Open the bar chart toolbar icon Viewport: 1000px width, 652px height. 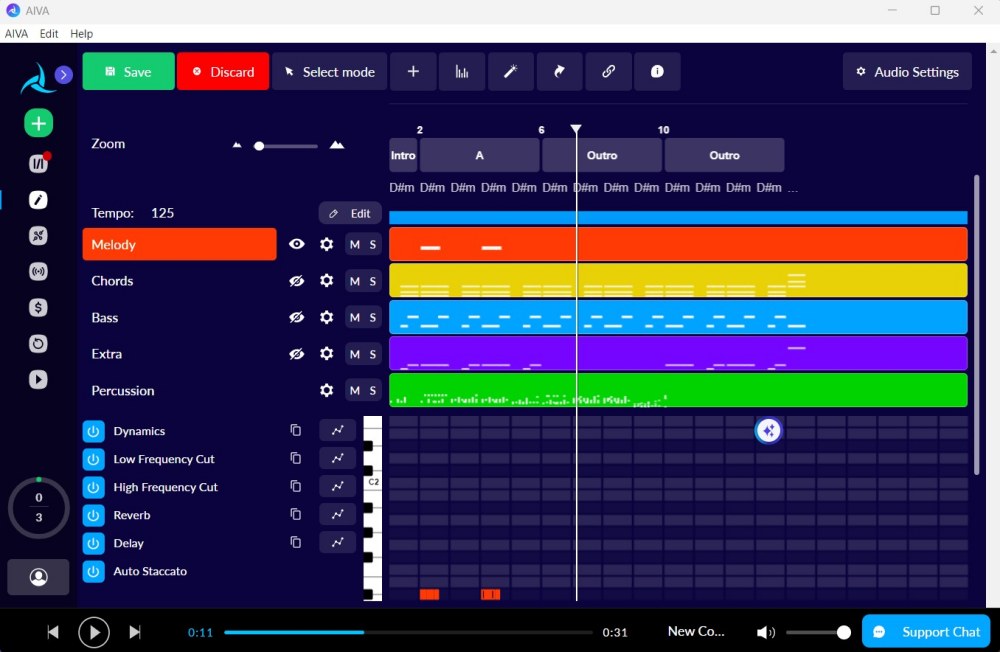[x=462, y=71]
